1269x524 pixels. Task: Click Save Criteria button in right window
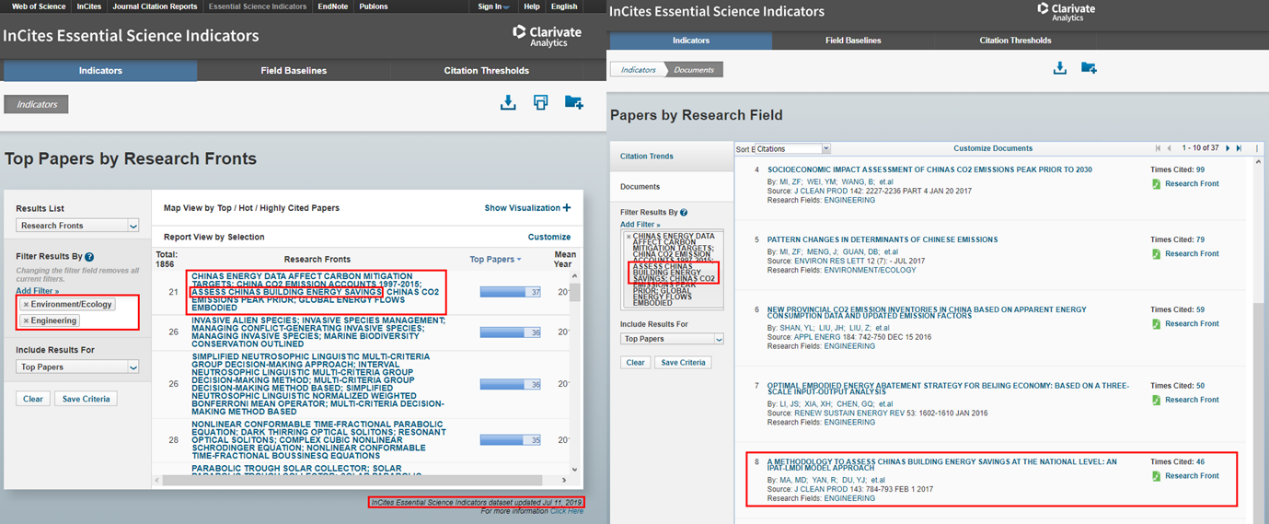point(683,363)
